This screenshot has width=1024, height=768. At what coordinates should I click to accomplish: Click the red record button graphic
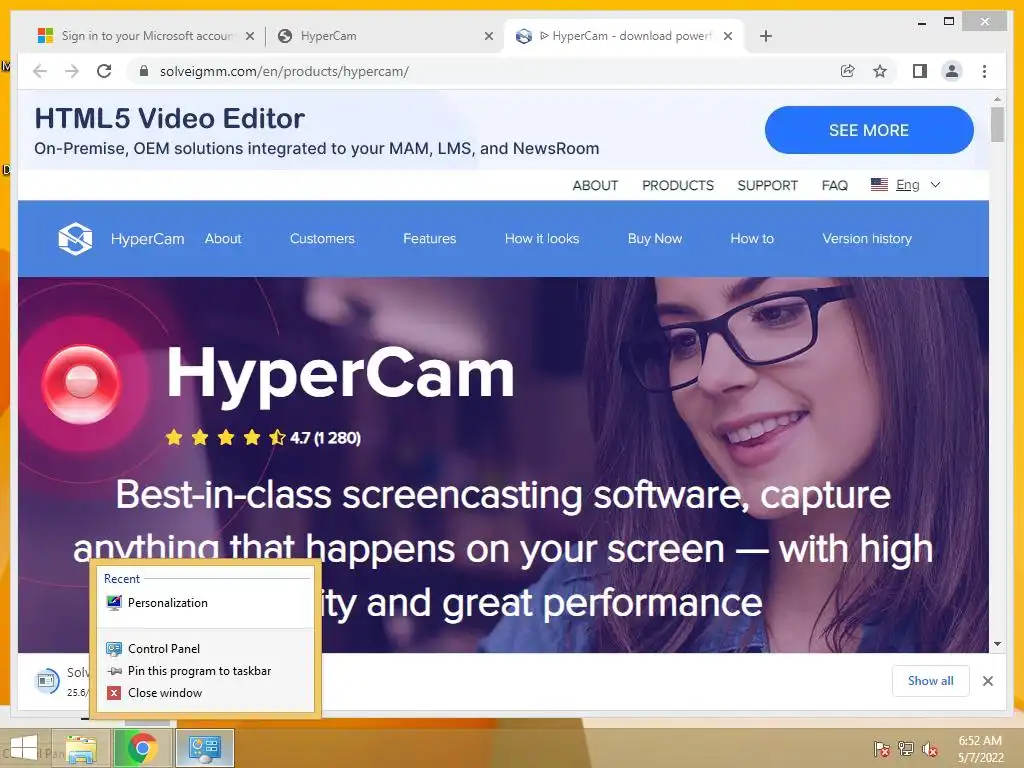[x=81, y=383]
